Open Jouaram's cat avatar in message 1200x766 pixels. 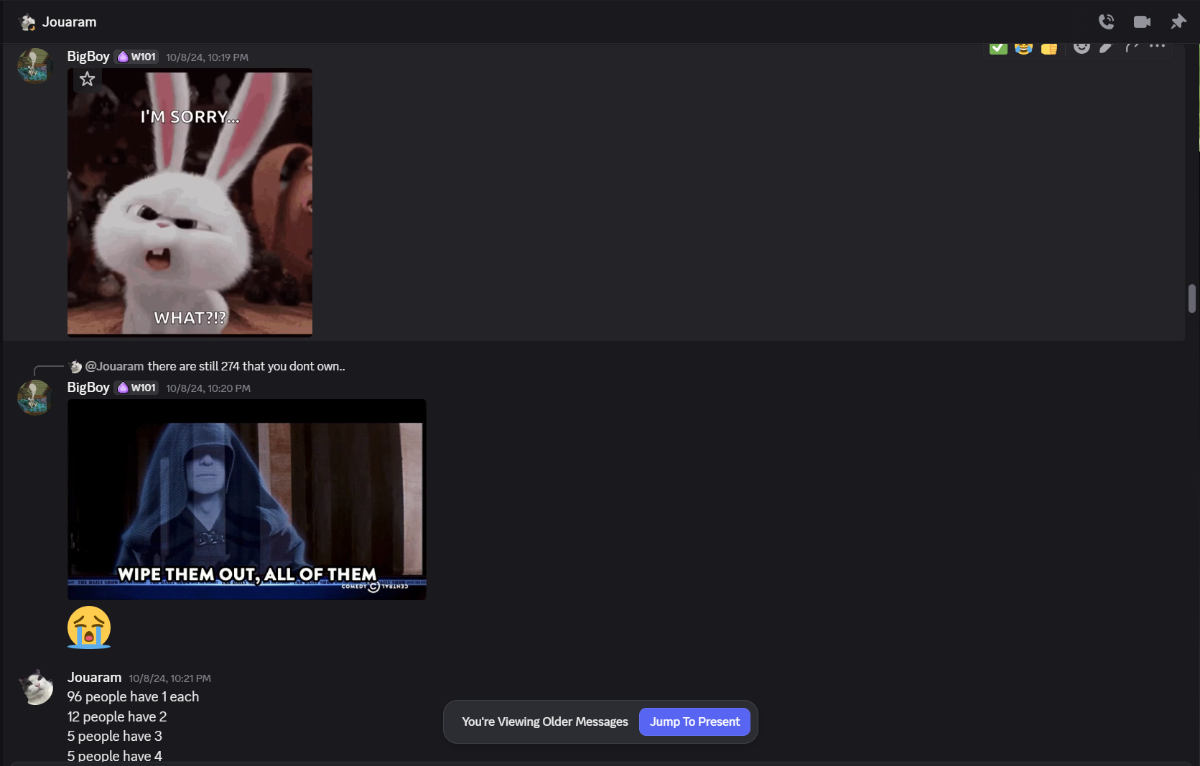point(35,687)
